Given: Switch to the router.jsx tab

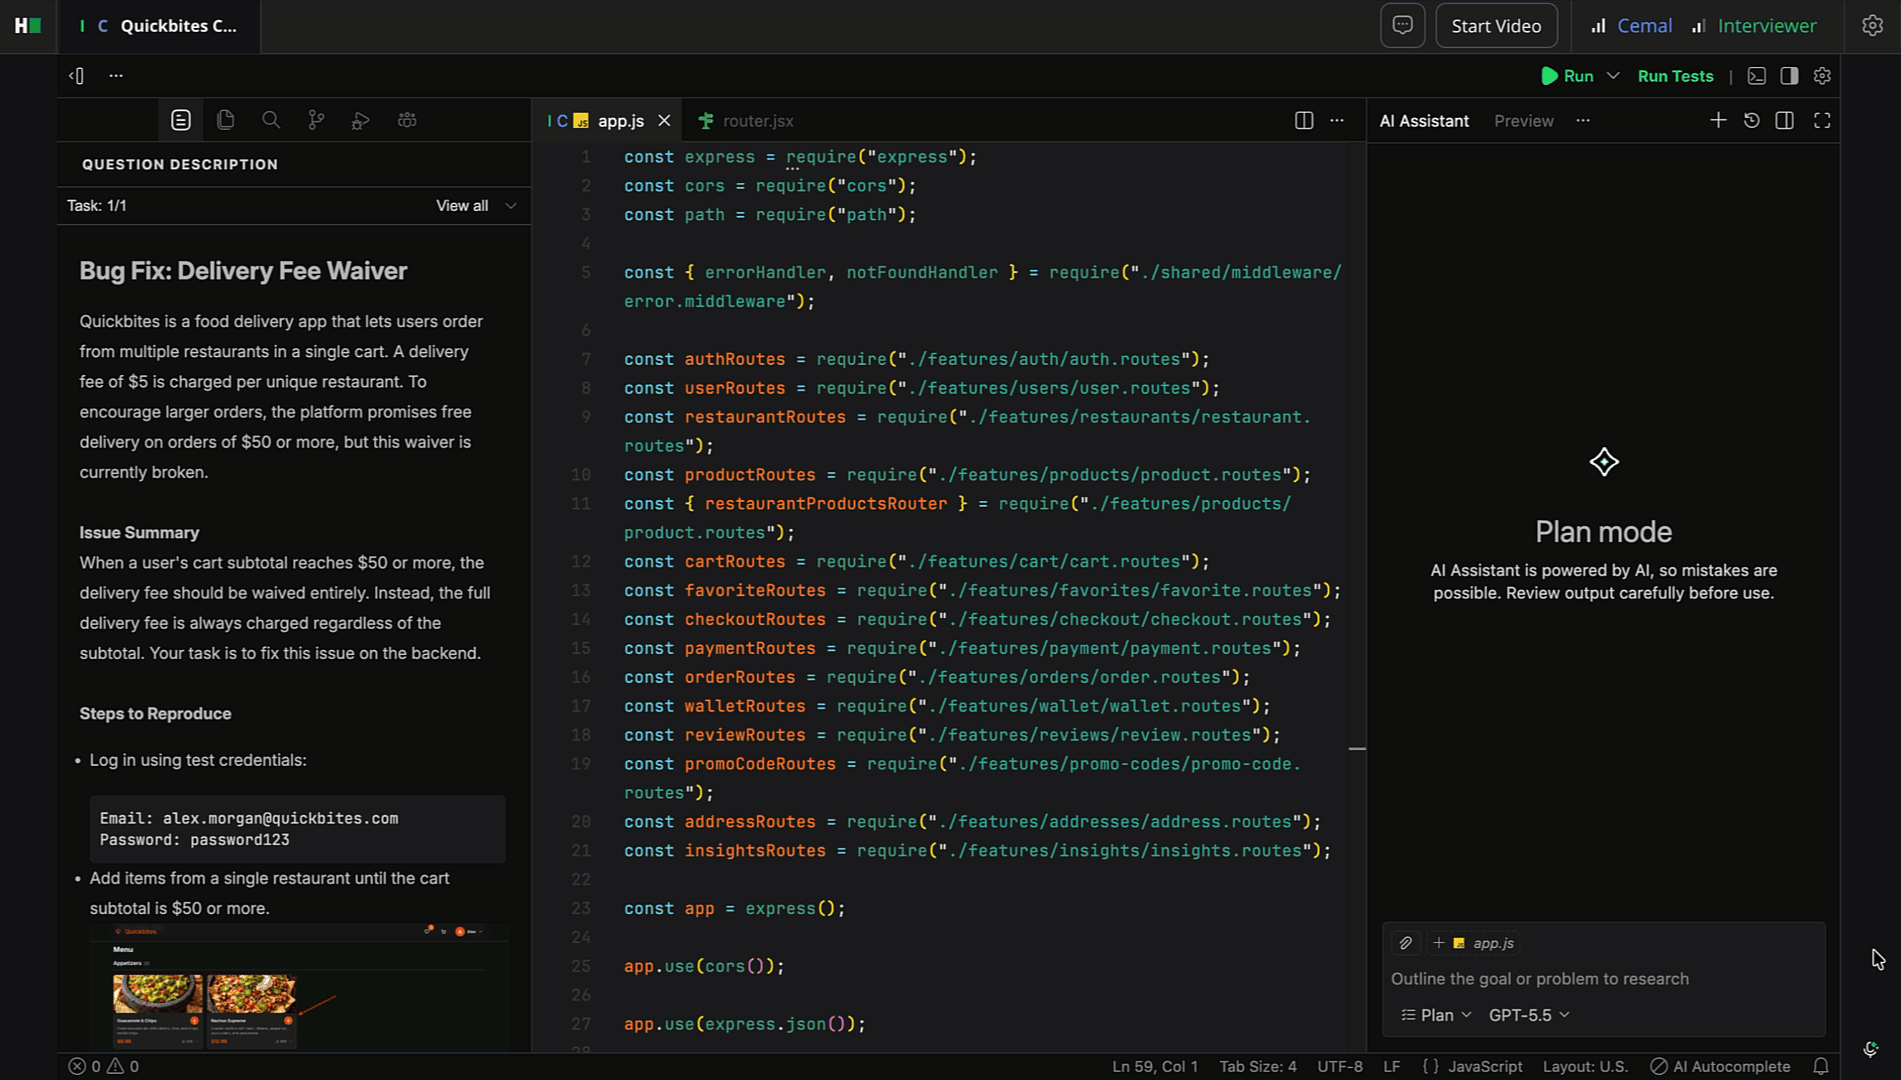Looking at the screenshot, I should [746, 121].
